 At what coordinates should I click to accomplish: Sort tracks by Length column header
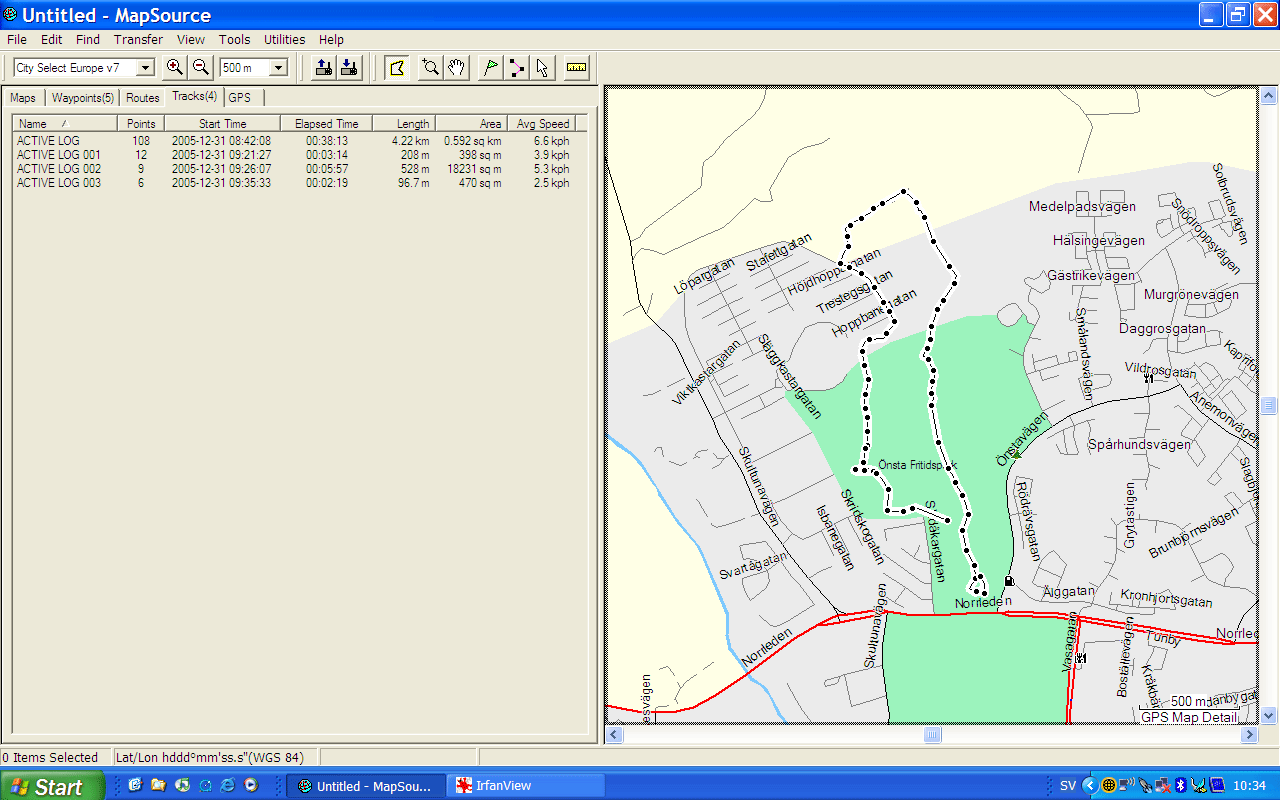tap(404, 123)
